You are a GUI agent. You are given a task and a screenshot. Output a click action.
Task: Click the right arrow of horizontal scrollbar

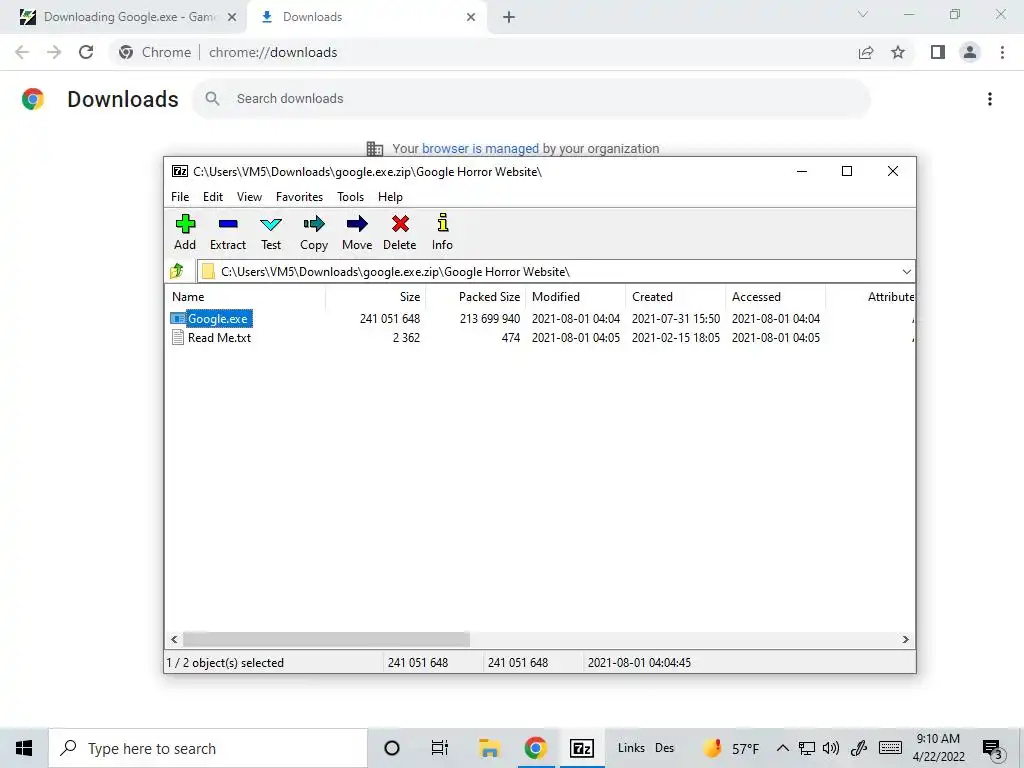tap(905, 639)
